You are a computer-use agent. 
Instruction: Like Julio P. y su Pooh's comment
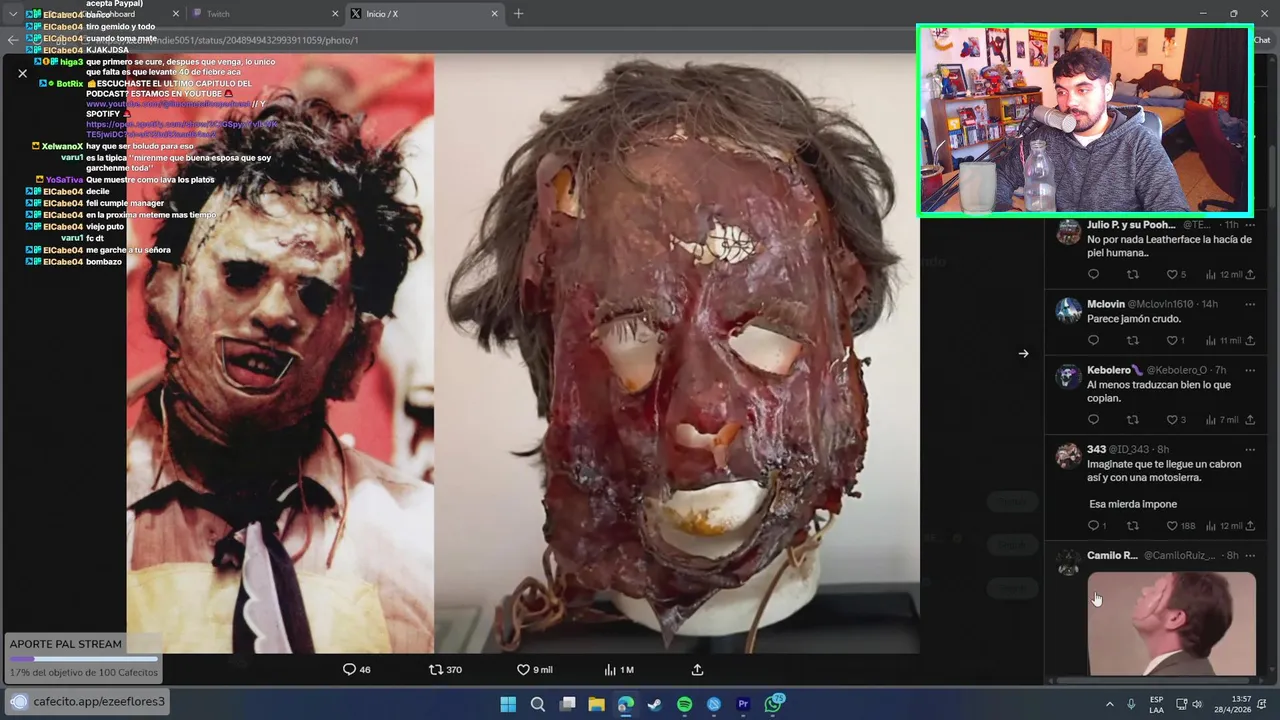(1176, 274)
